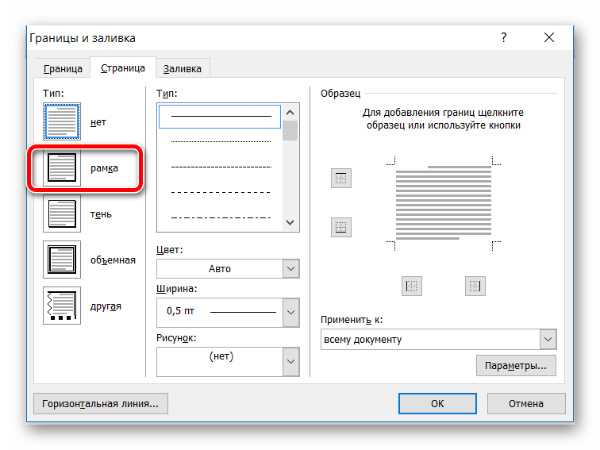Select the dash-dot line style
600x450 pixels.
pos(221,218)
